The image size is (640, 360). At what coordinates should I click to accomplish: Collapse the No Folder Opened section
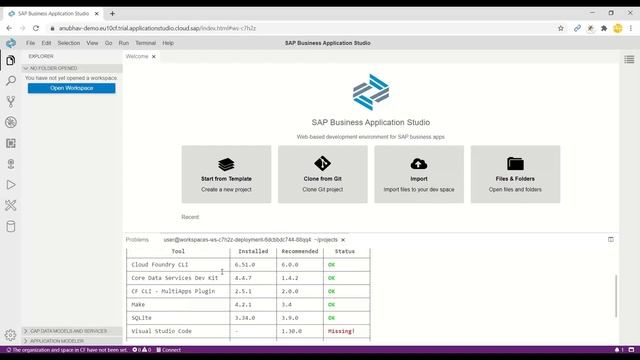pos(72,68)
